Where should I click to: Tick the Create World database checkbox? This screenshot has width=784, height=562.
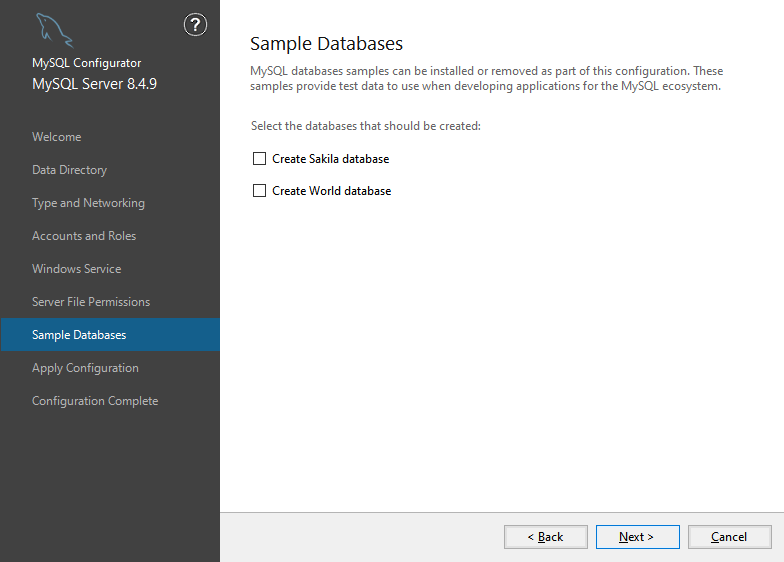click(260, 191)
